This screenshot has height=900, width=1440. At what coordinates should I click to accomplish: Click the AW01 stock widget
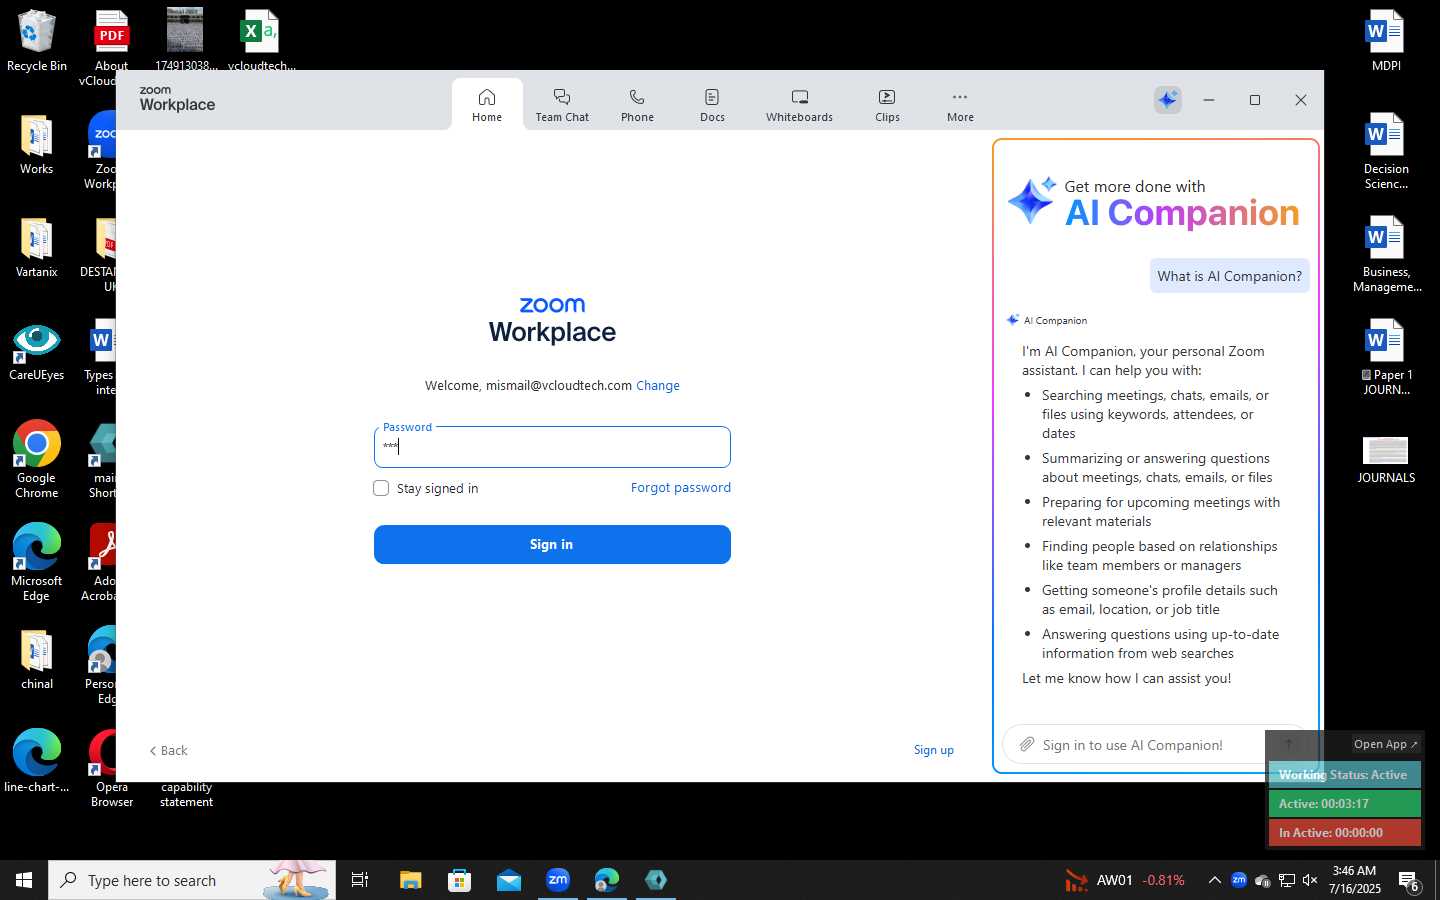(x=1125, y=880)
